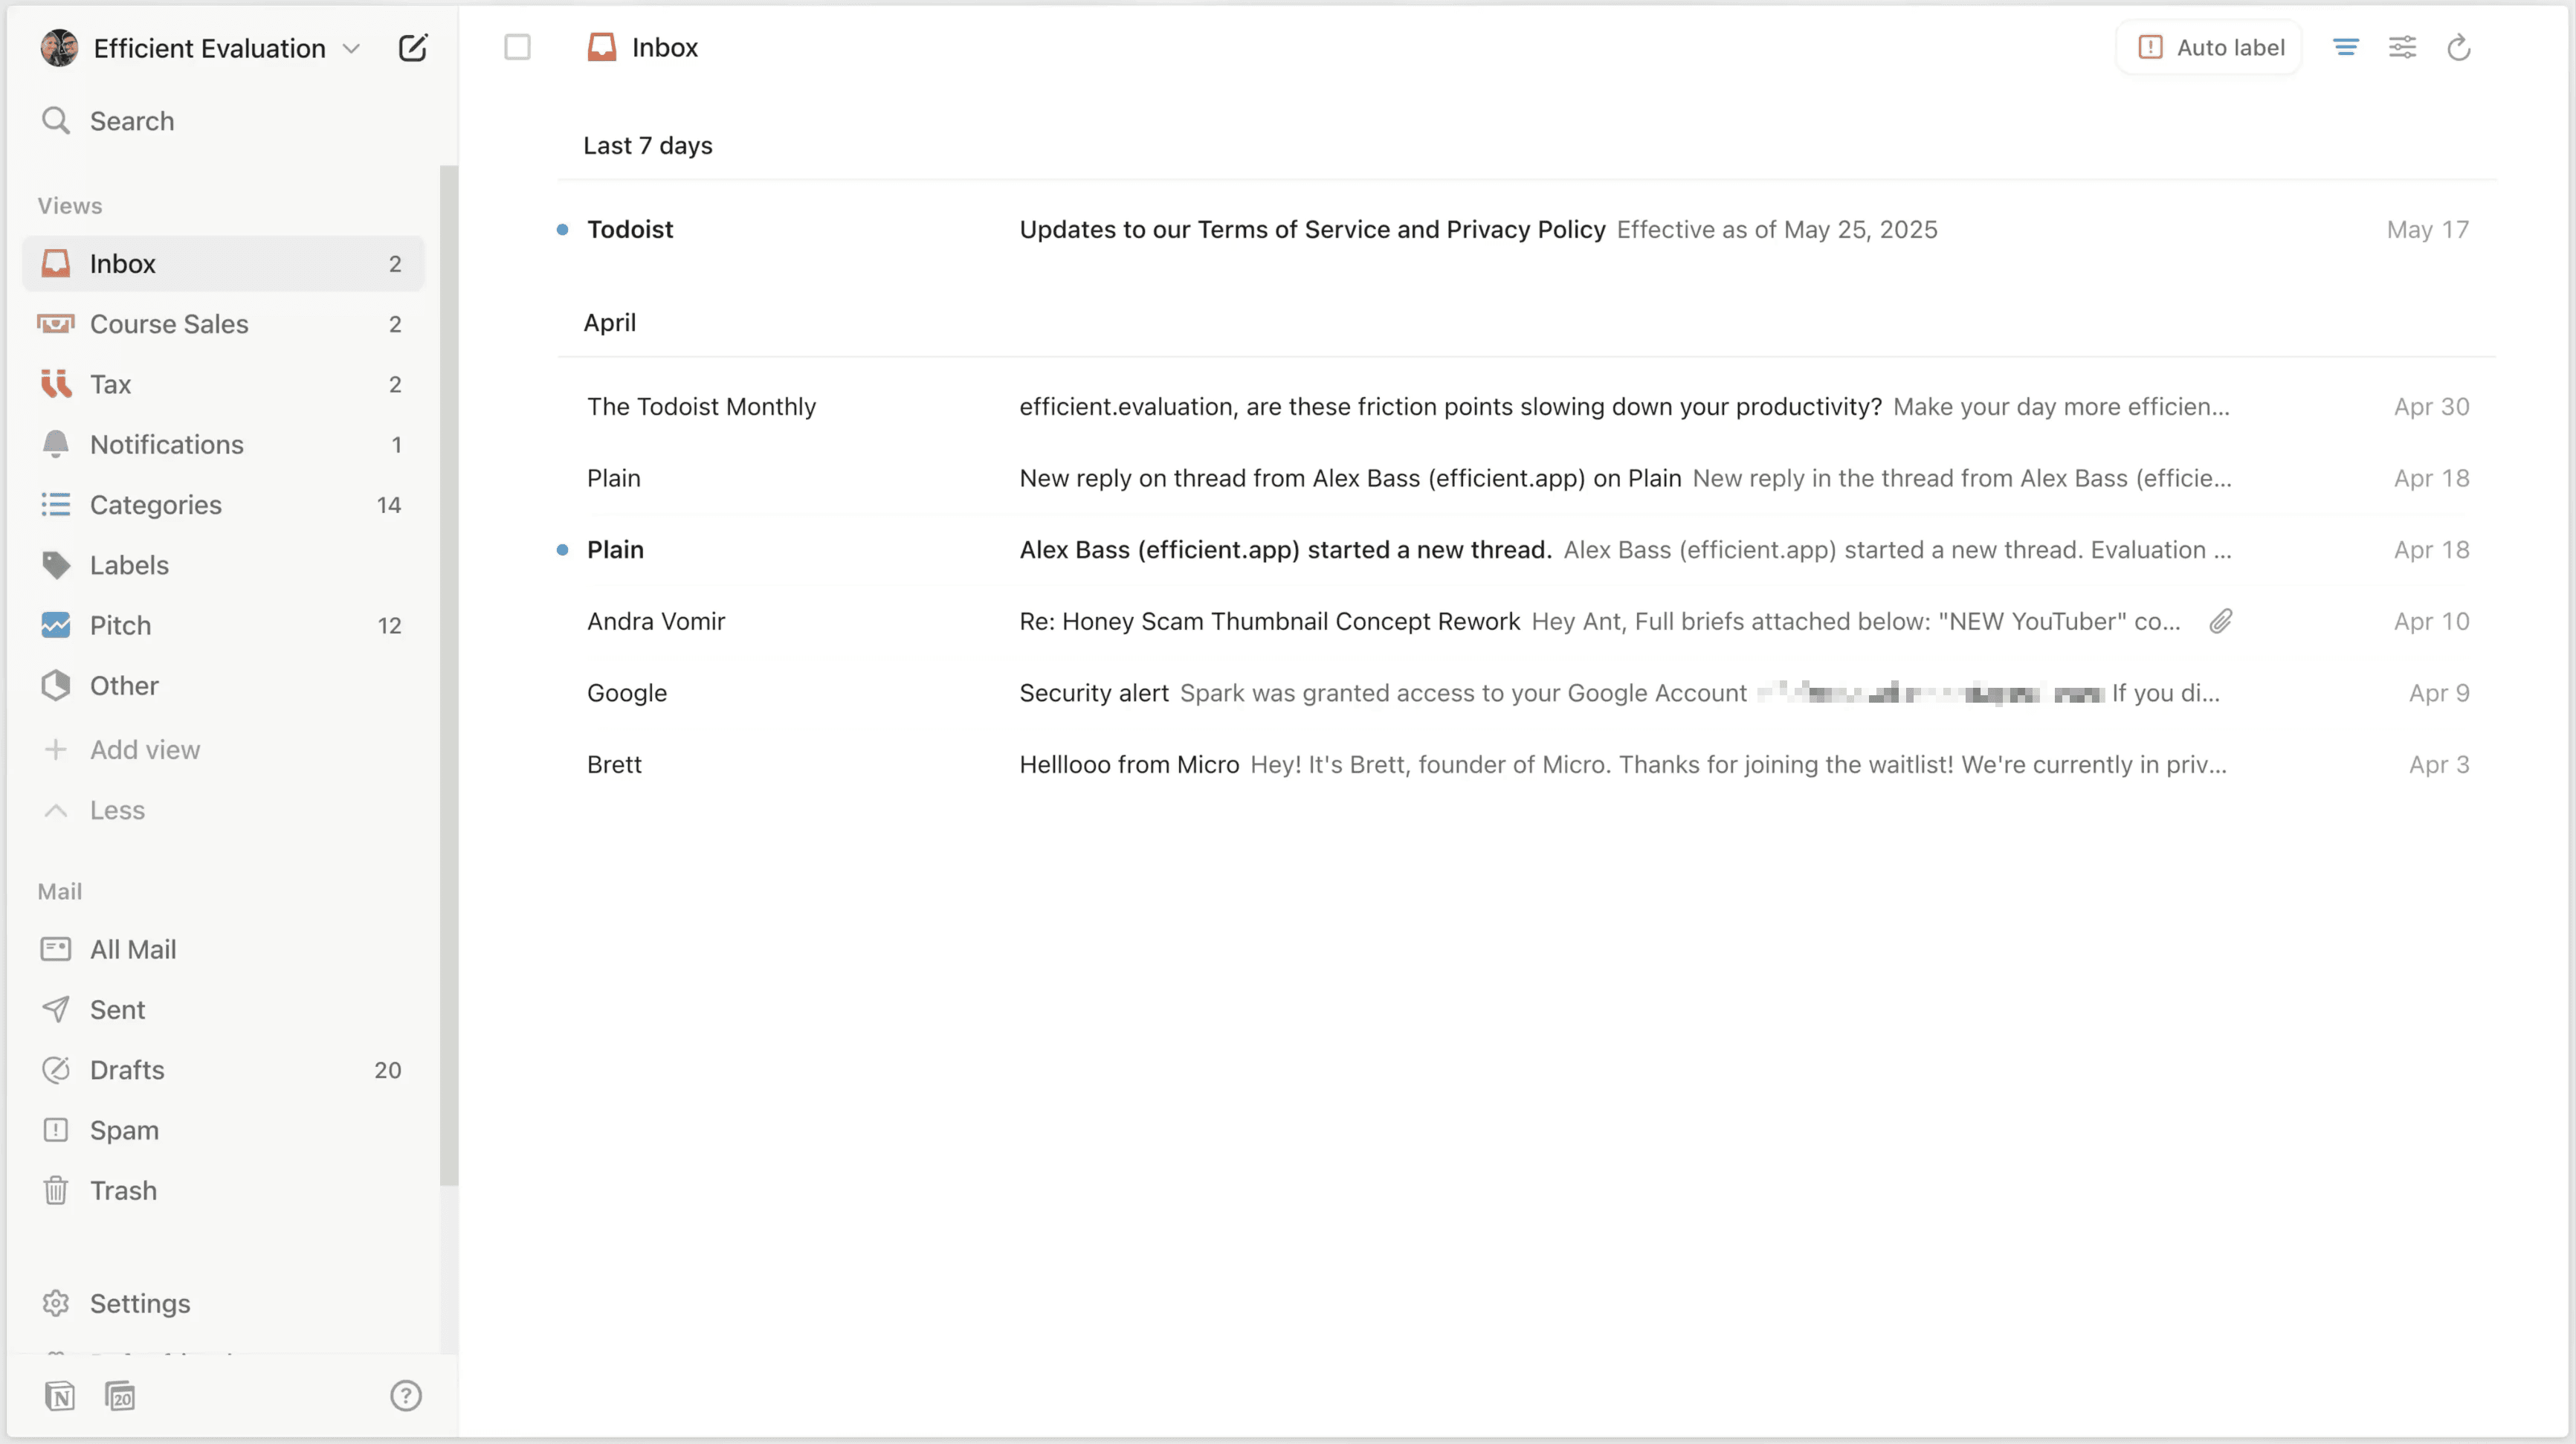
Task: Open the inbox filter options
Action: pos(2345,47)
